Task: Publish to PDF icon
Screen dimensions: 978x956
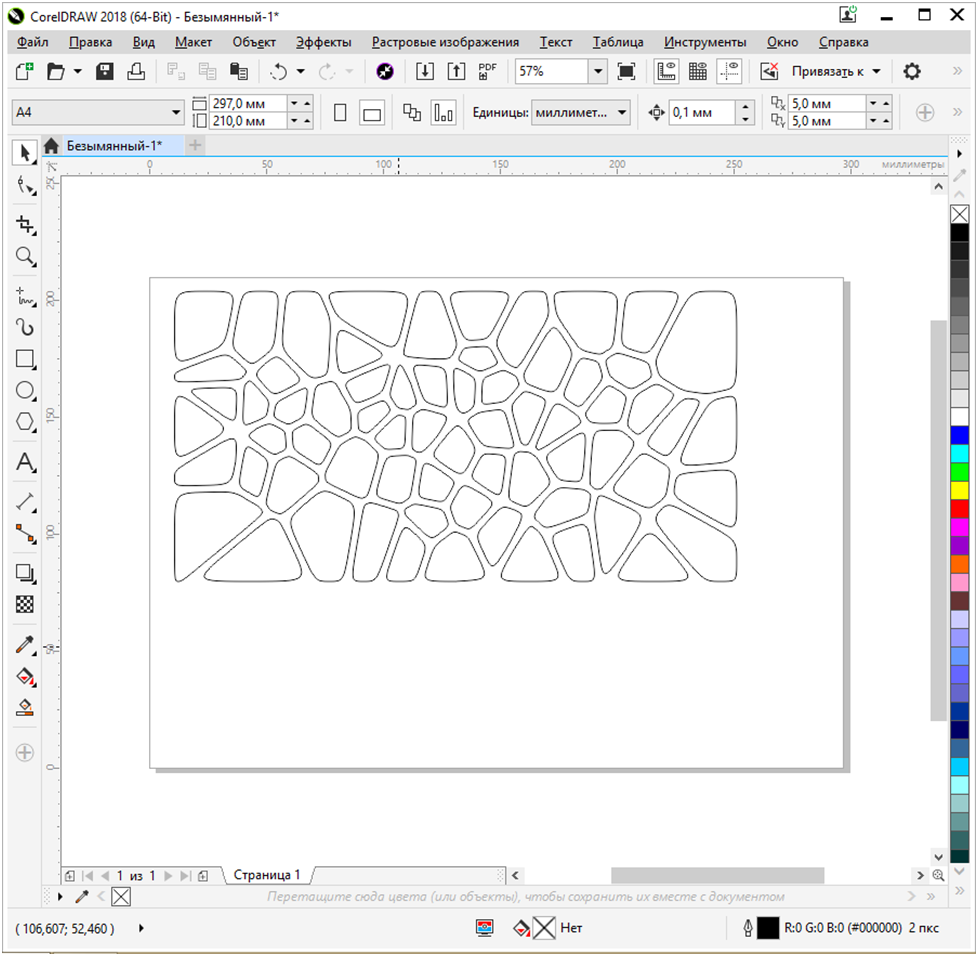Action: click(x=487, y=71)
